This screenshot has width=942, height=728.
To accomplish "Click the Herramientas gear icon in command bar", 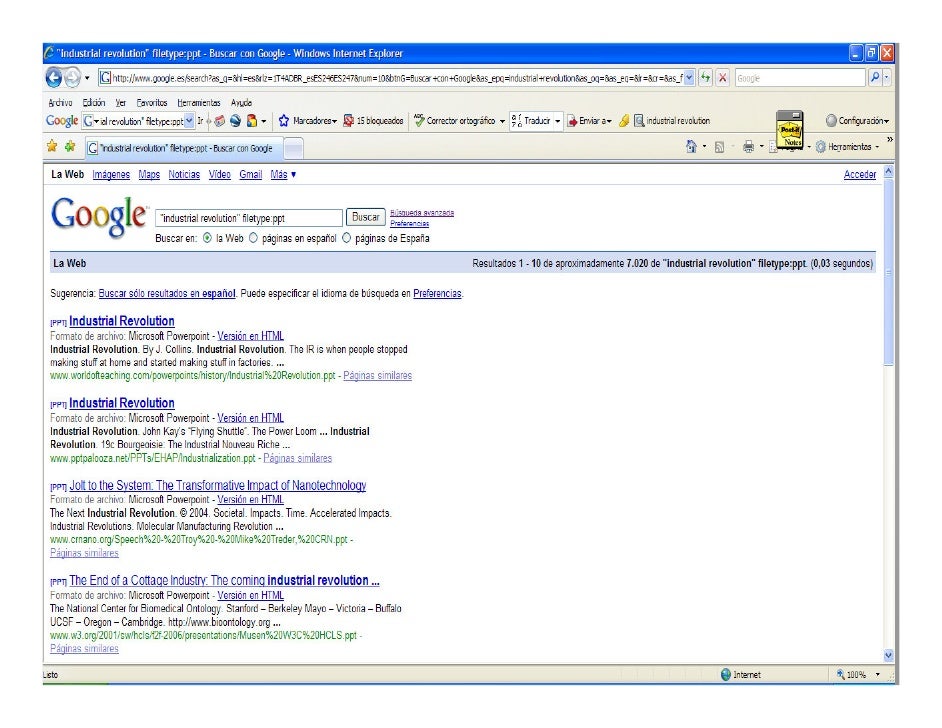I will (820, 147).
